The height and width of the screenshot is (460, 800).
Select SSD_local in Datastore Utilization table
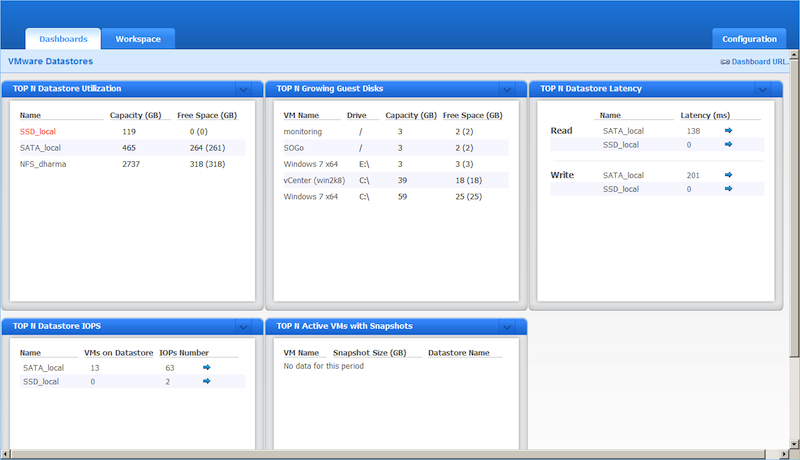[38, 132]
